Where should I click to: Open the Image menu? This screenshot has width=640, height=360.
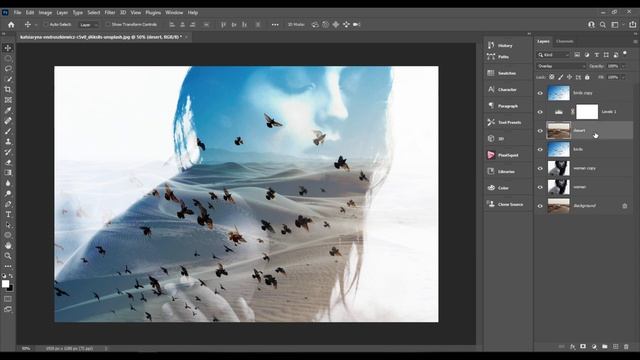[x=45, y=13]
